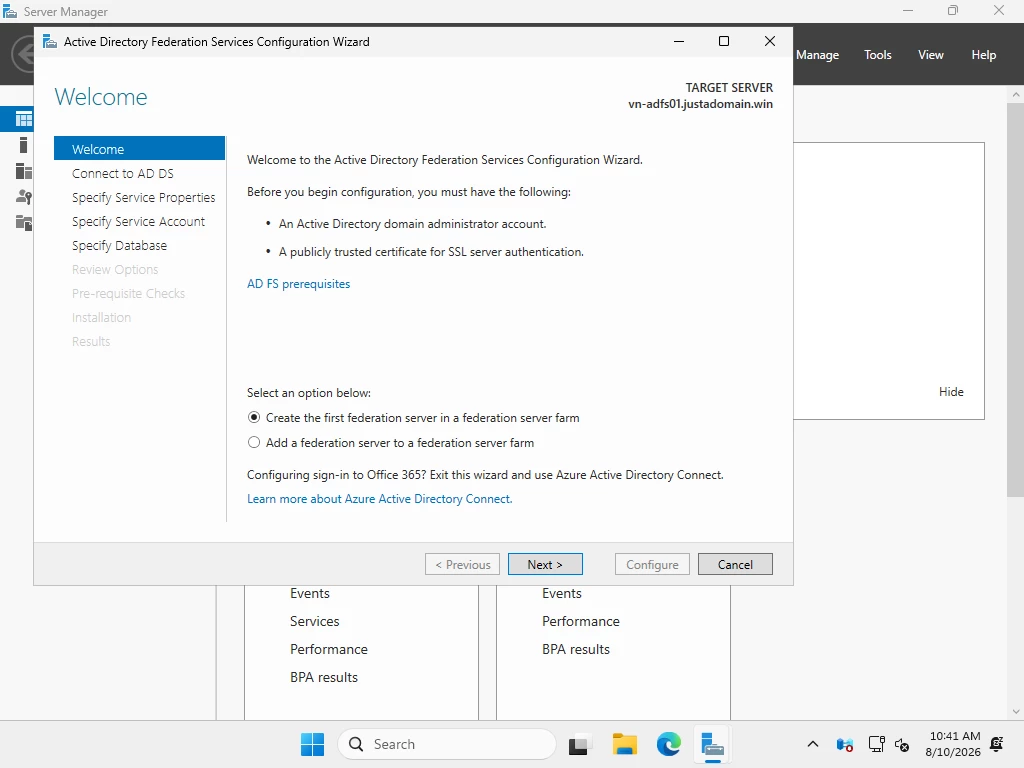The image size is (1024, 768).
Task: Go to Specify Service Properties step
Action: (144, 197)
